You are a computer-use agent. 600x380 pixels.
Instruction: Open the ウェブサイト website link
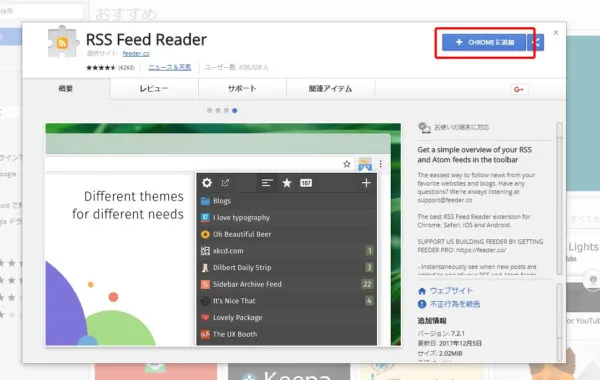click(451, 291)
